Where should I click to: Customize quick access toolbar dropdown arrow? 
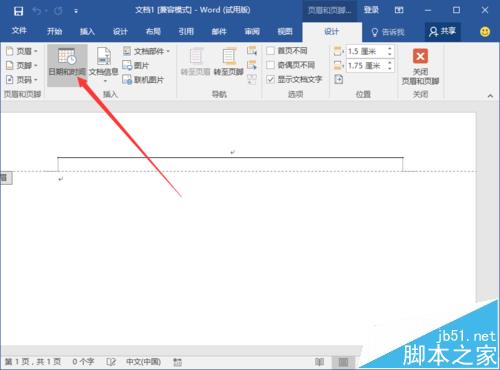(x=76, y=12)
